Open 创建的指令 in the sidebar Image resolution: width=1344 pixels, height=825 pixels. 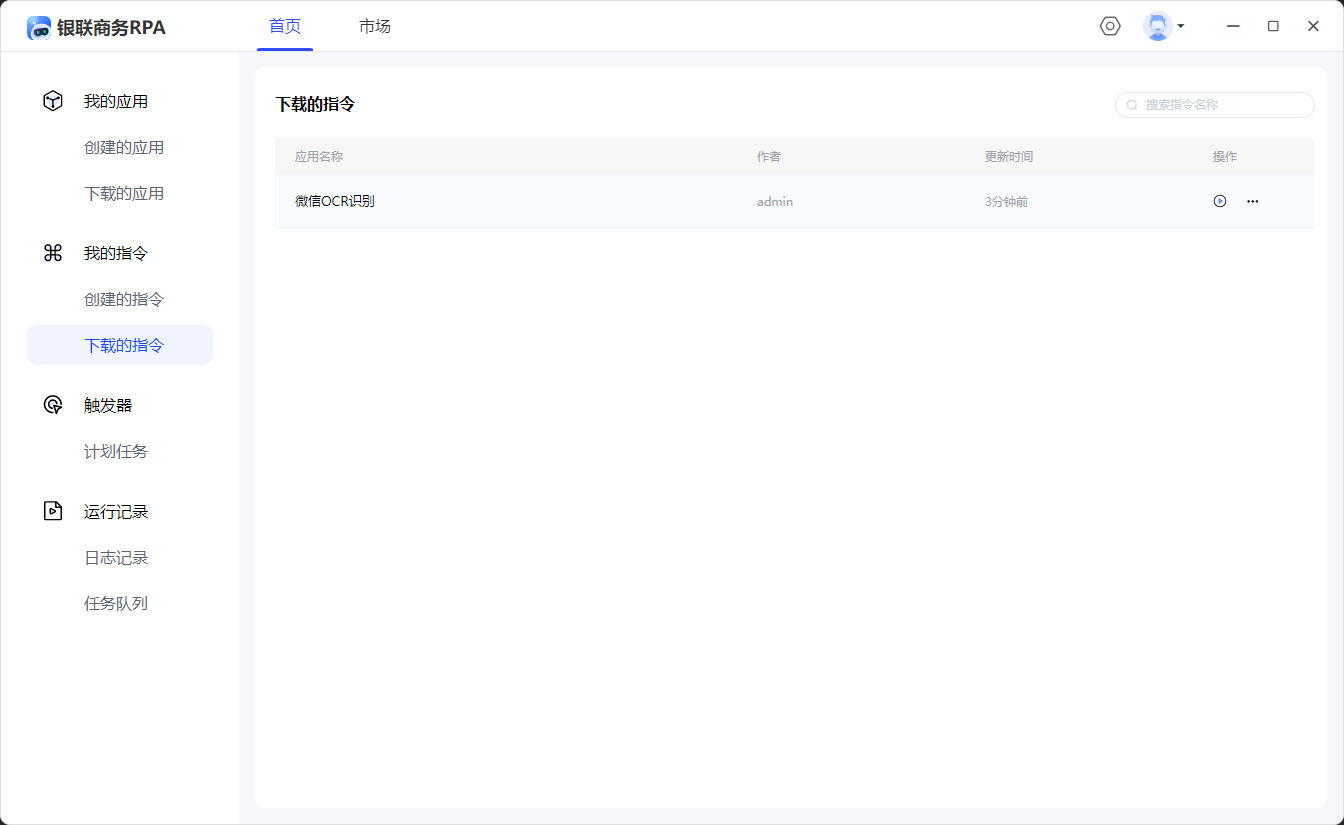point(124,299)
